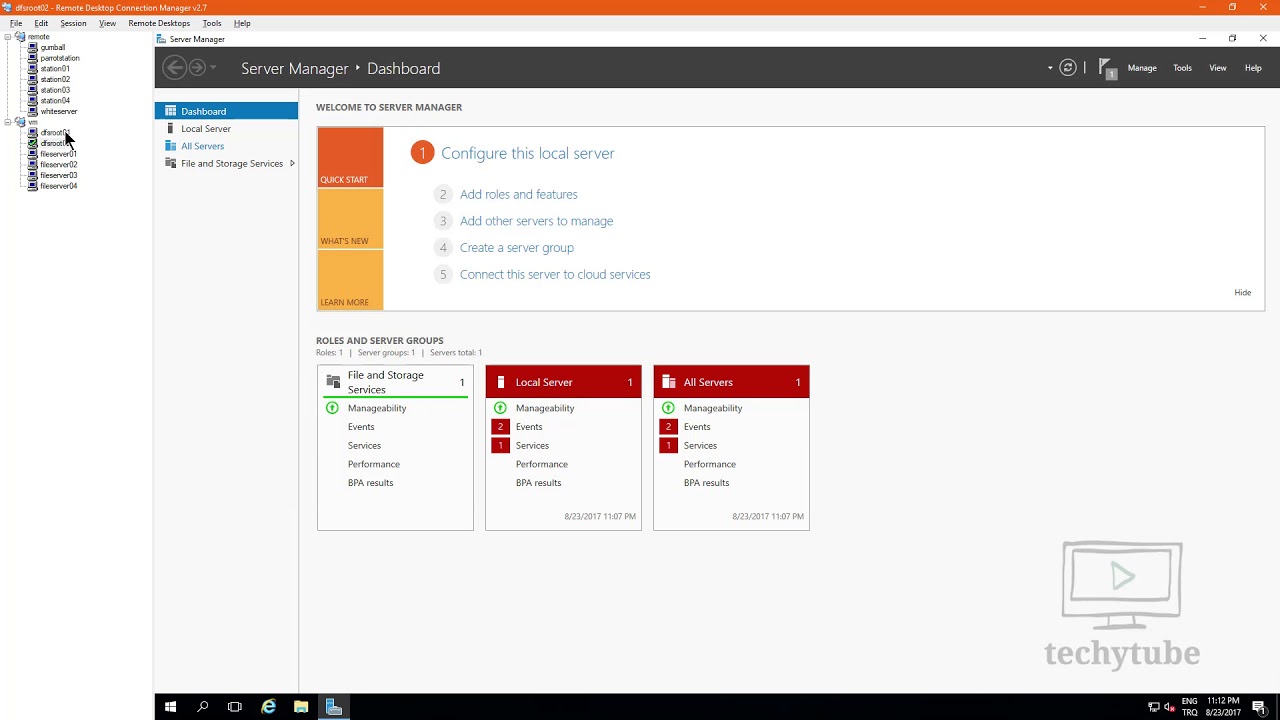The height and width of the screenshot is (720, 1280).
Task: Open the Session menu
Action: click(73, 23)
